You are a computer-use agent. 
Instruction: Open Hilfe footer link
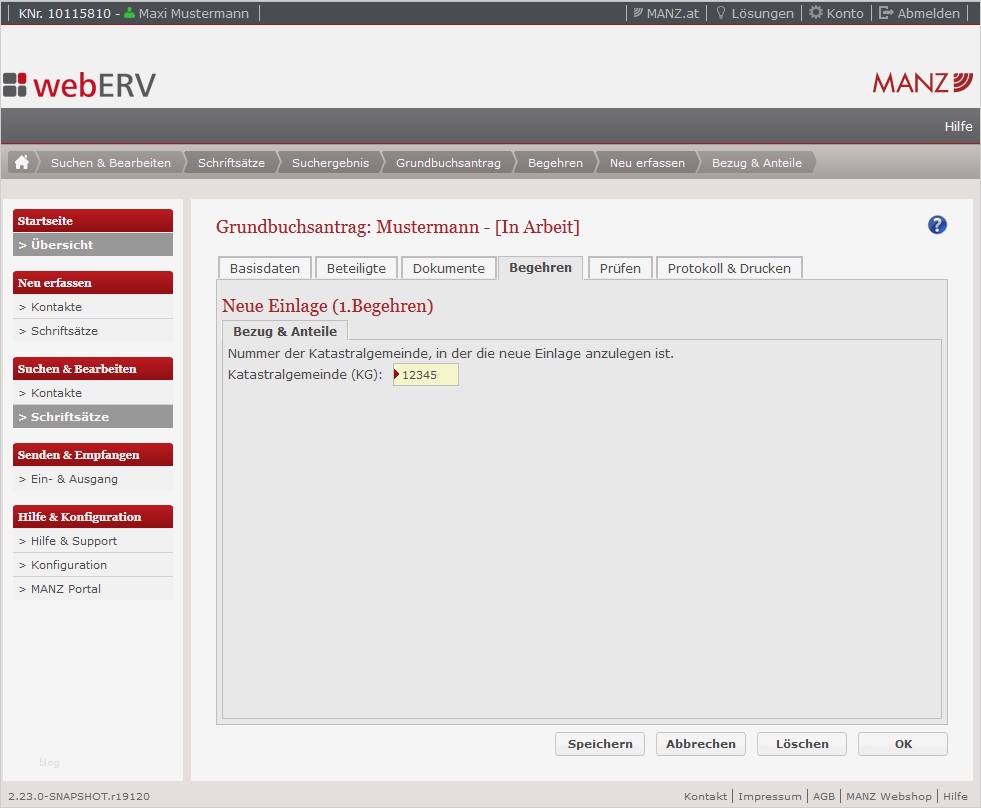click(955, 796)
